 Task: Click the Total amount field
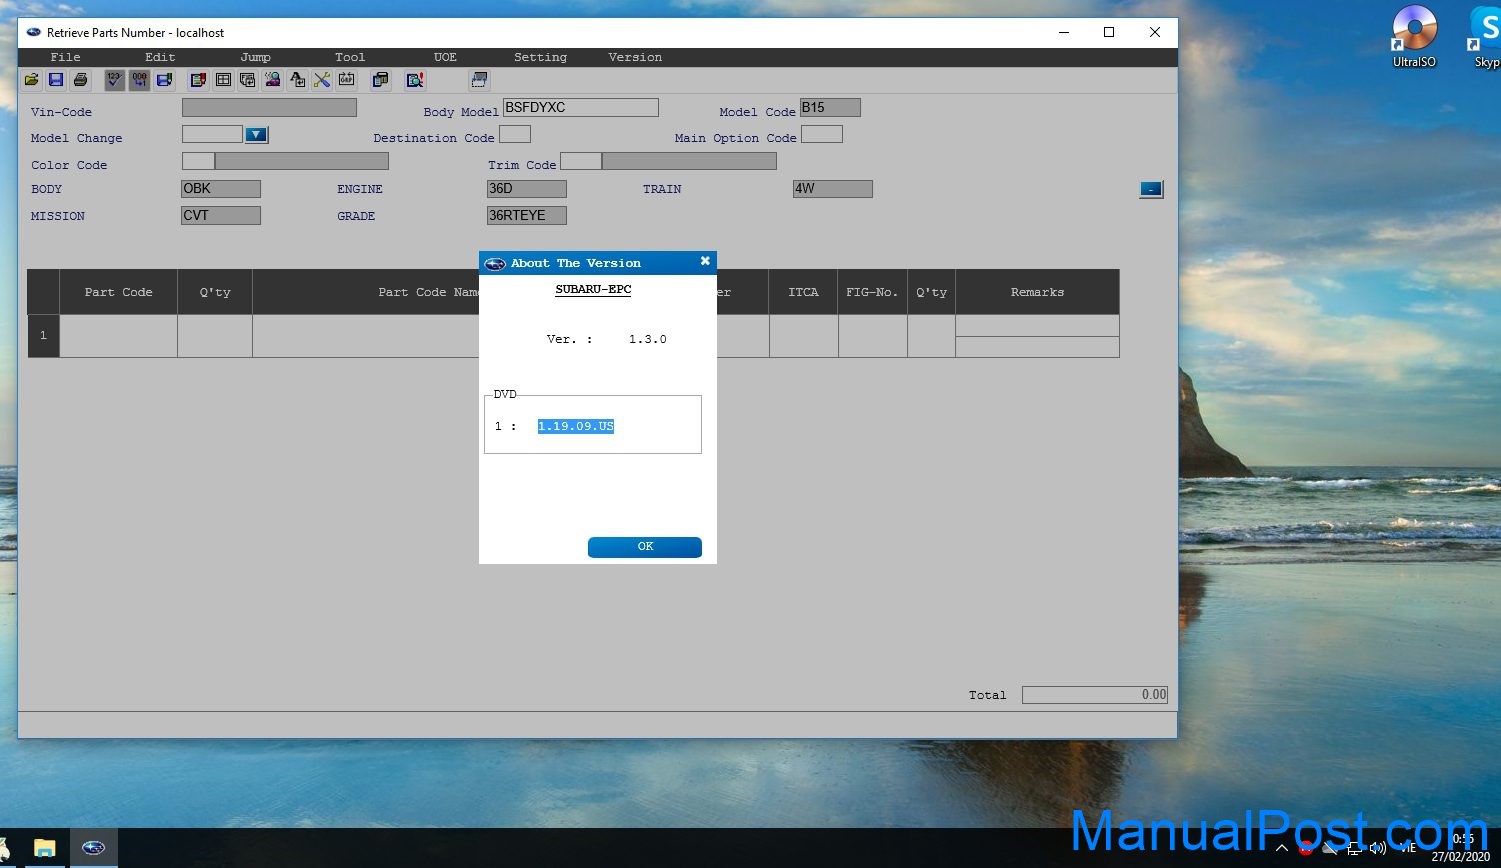(1095, 695)
